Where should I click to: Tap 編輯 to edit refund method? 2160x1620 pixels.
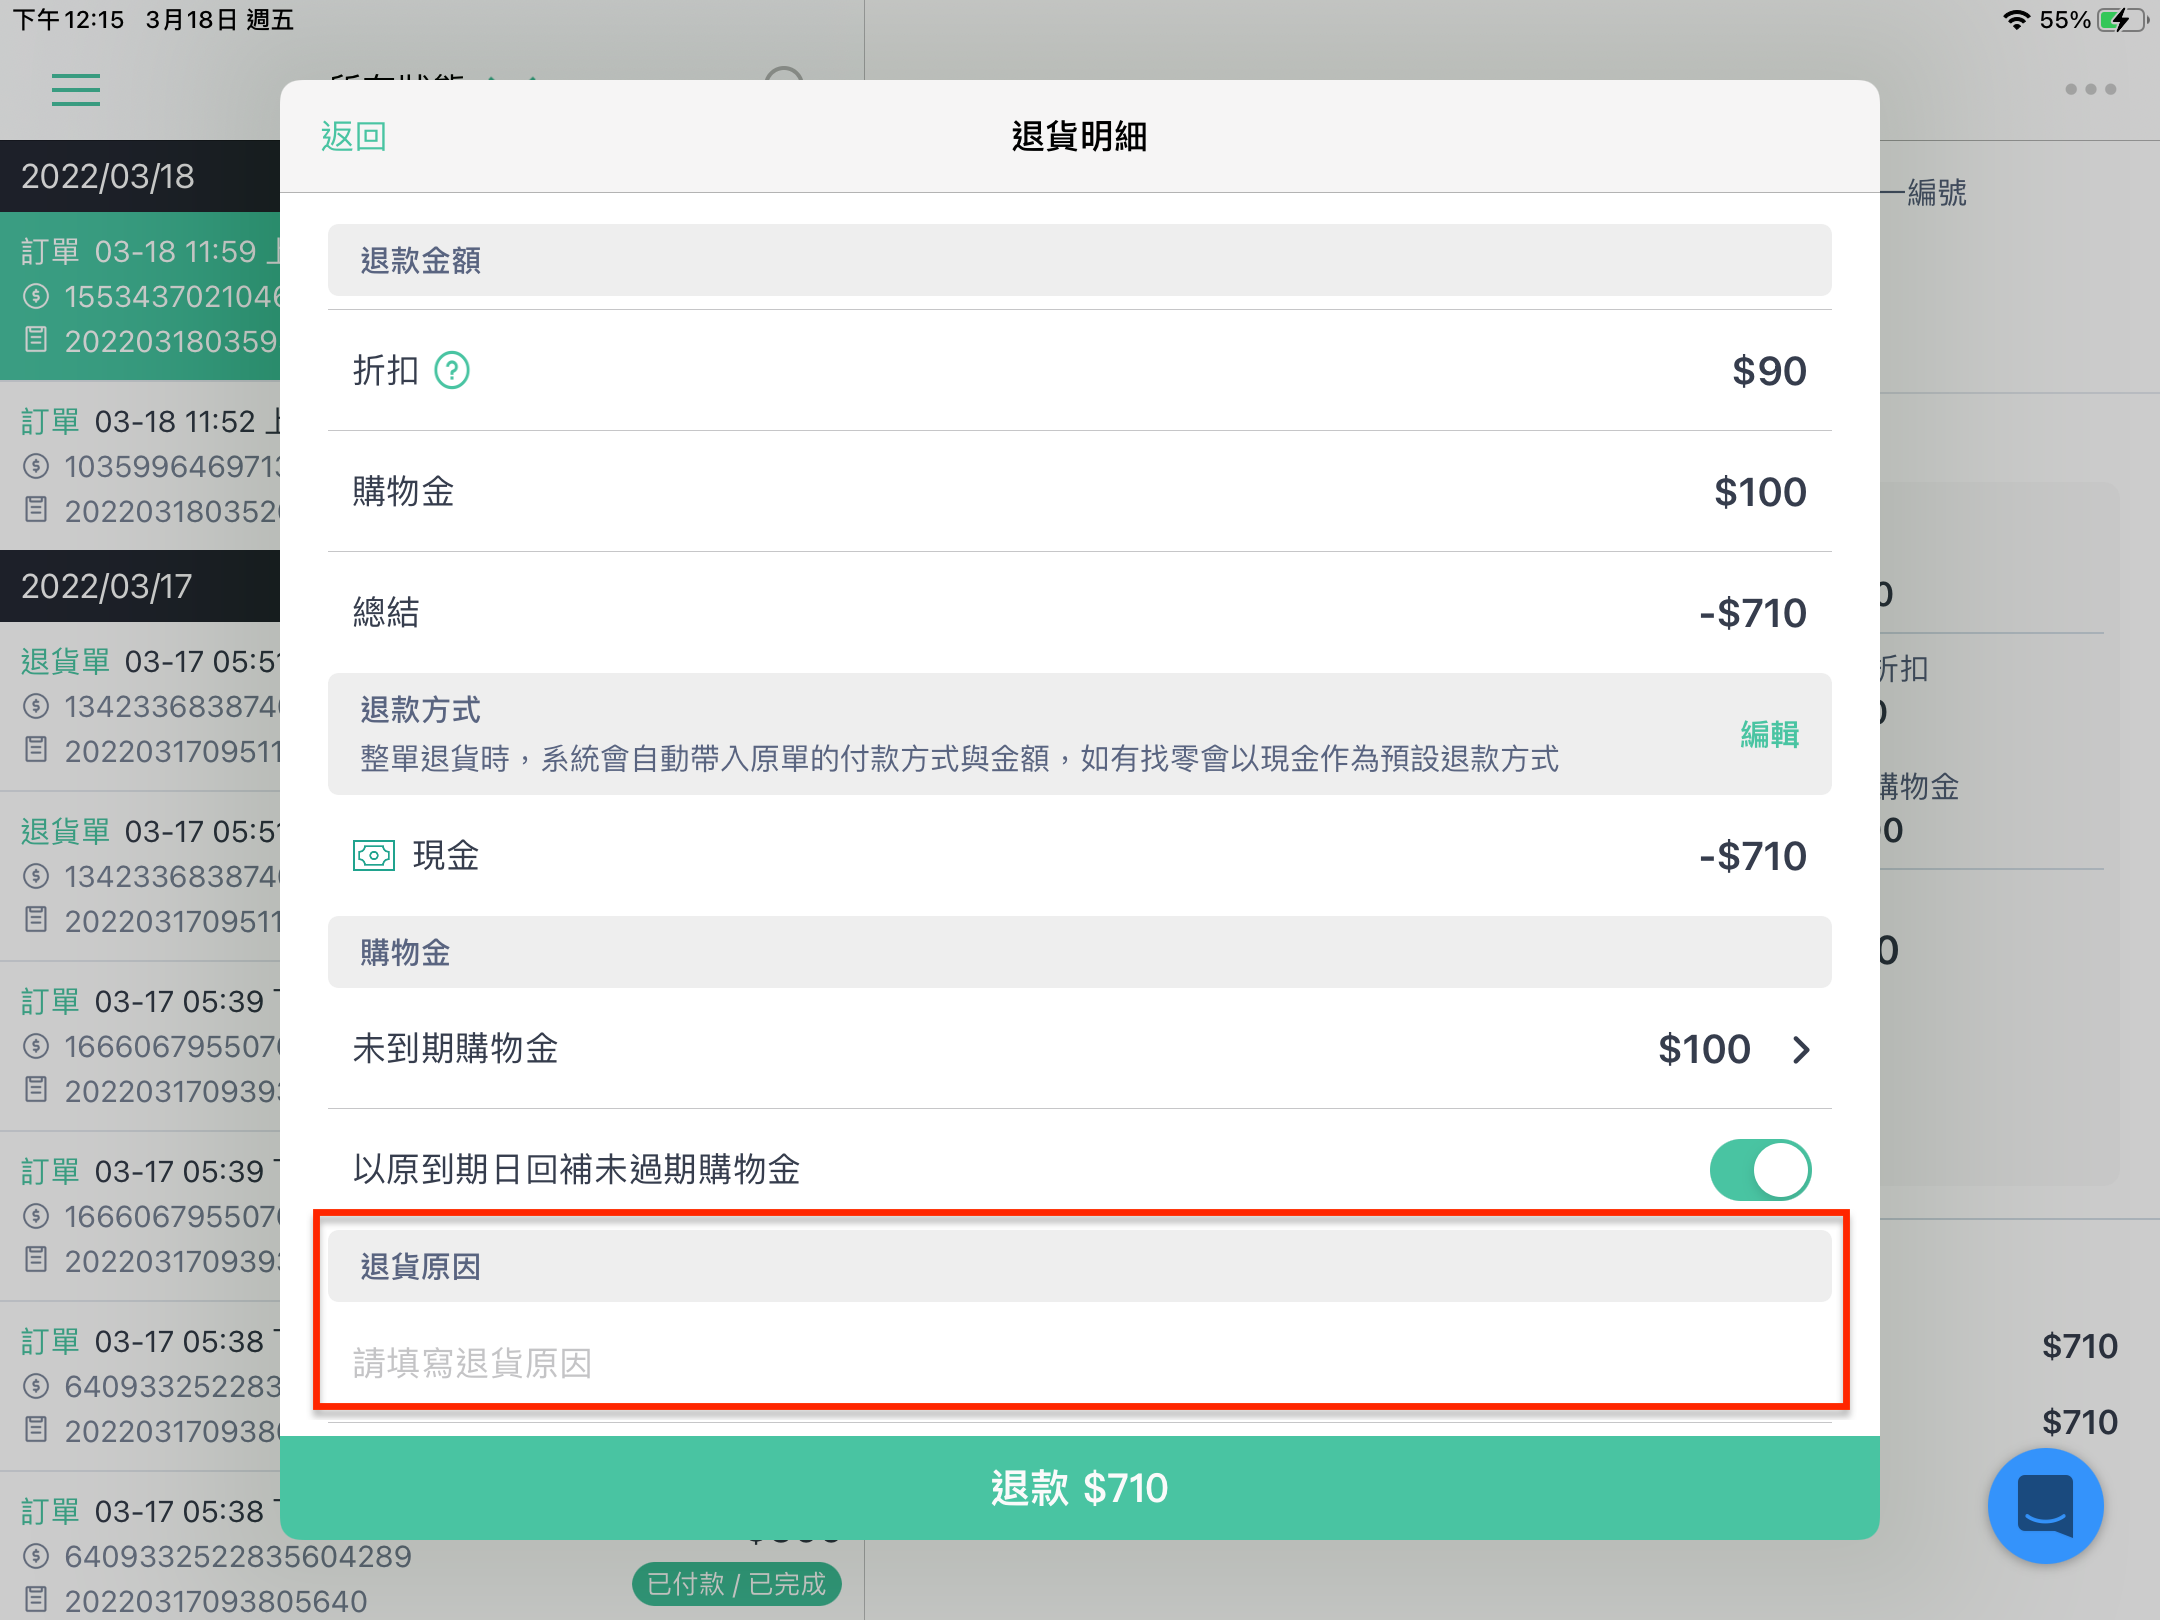pos(1769,735)
